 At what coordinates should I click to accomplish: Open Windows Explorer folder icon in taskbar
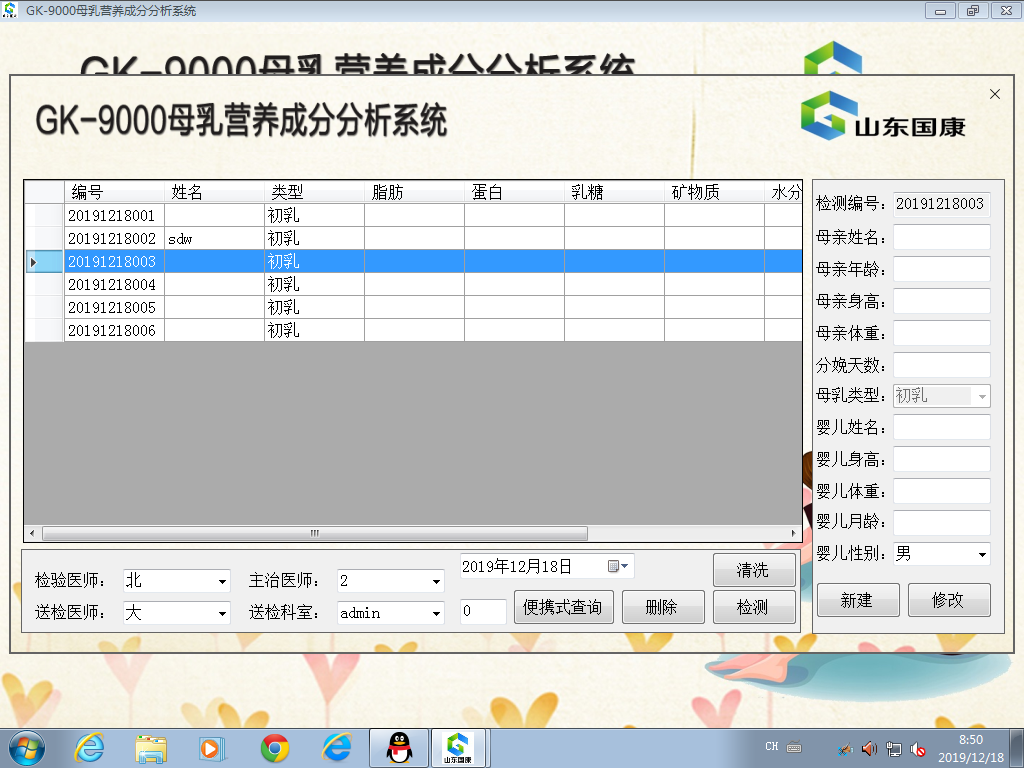(x=151, y=748)
